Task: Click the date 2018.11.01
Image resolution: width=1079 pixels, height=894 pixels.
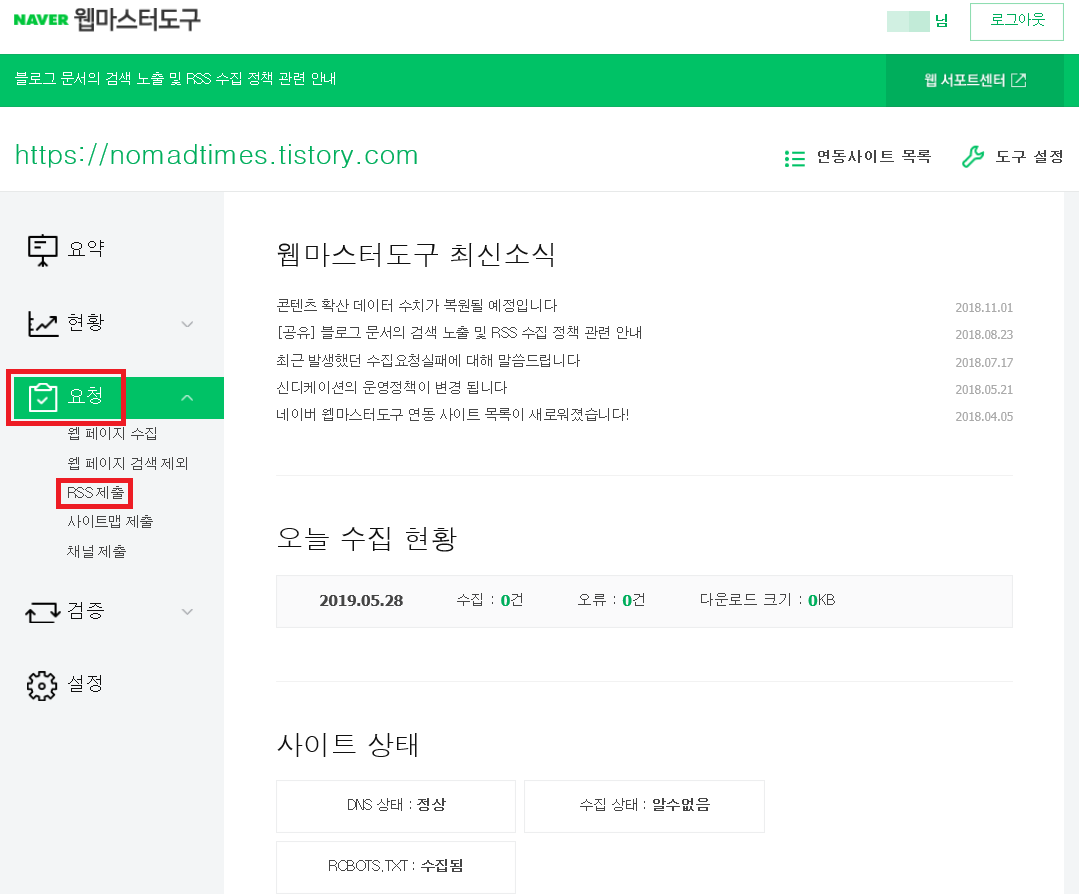Action: tap(983, 308)
